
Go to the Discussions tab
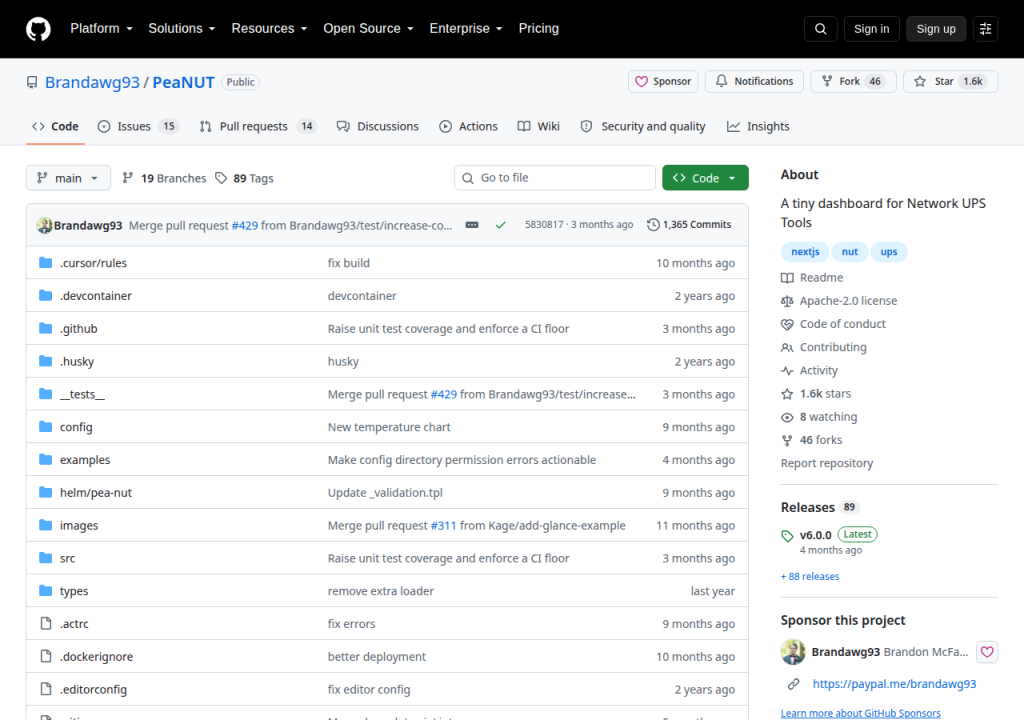coord(377,126)
